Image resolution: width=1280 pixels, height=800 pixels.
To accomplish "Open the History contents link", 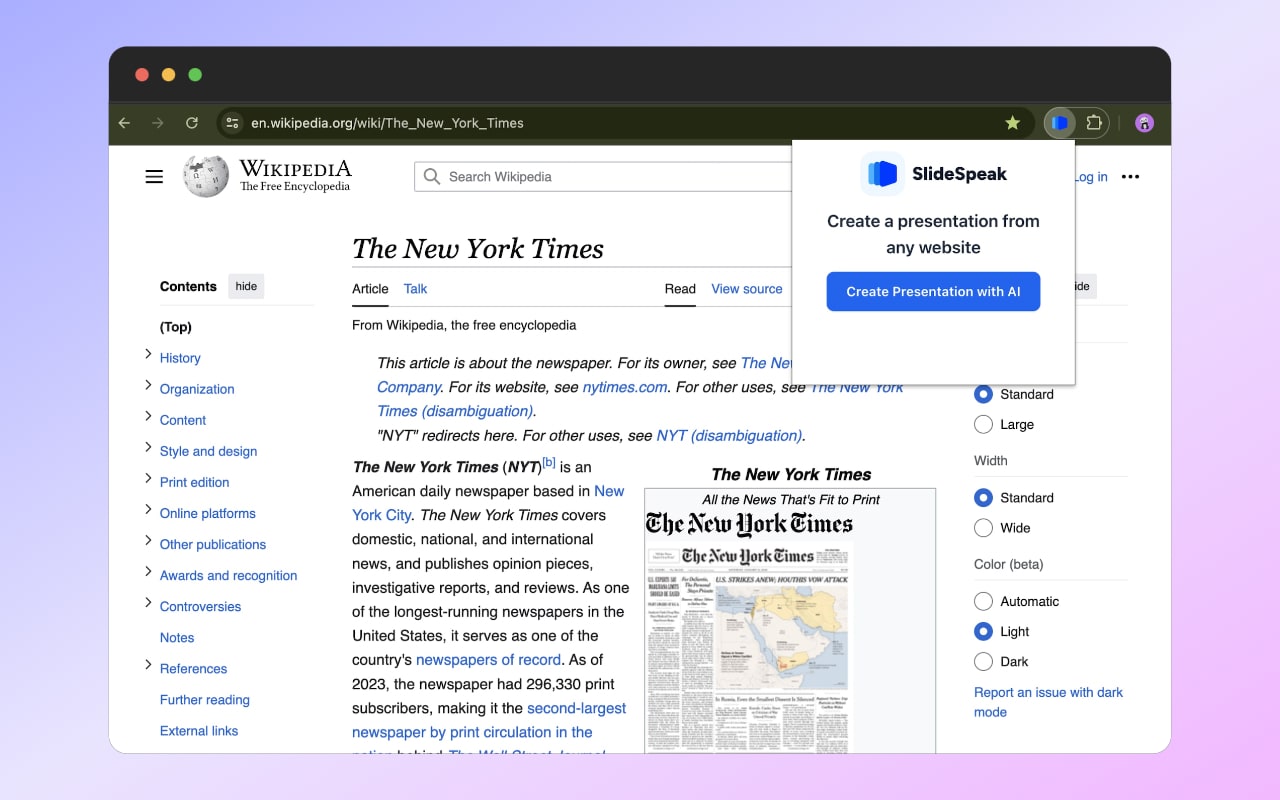I will (x=180, y=358).
